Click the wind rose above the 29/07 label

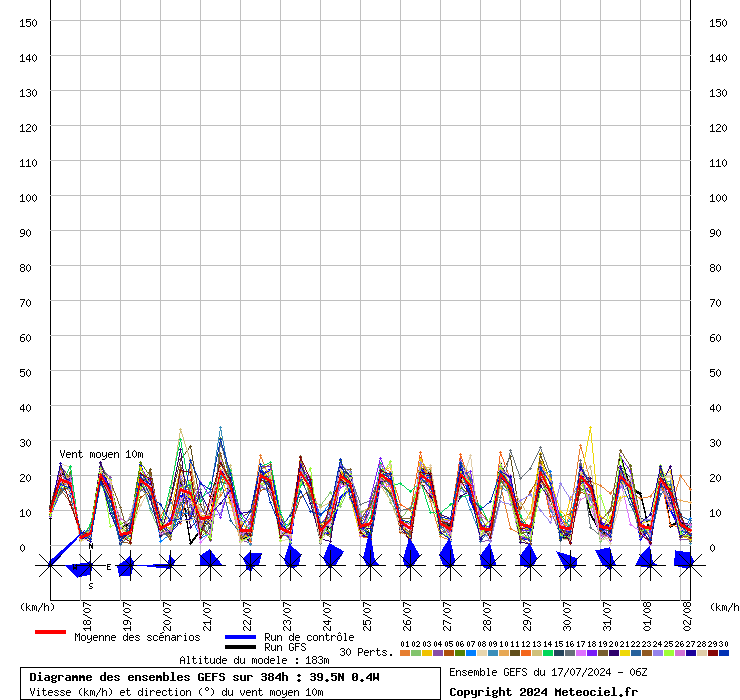tap(529, 565)
